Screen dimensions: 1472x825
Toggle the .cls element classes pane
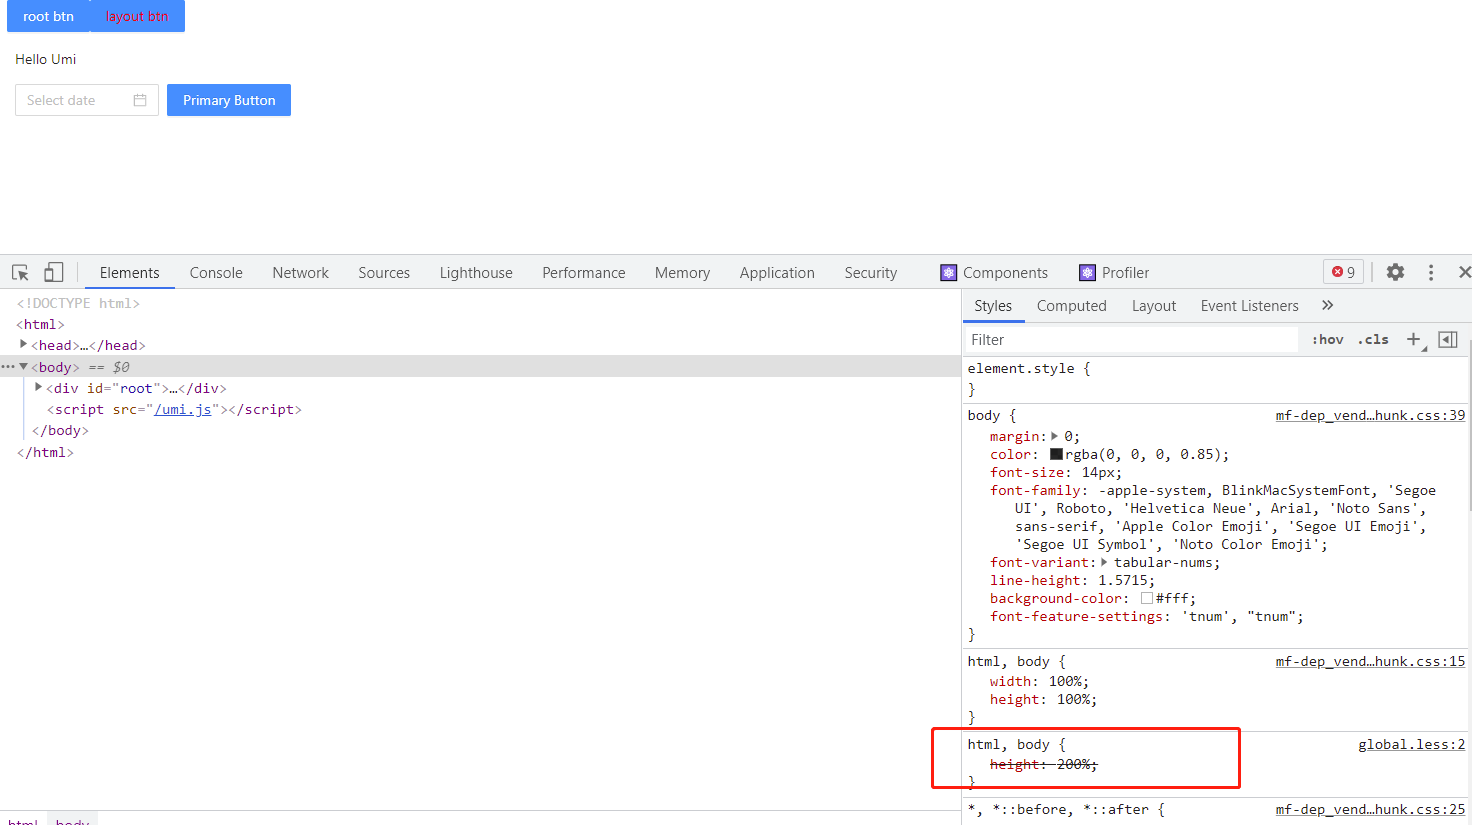[1372, 339]
